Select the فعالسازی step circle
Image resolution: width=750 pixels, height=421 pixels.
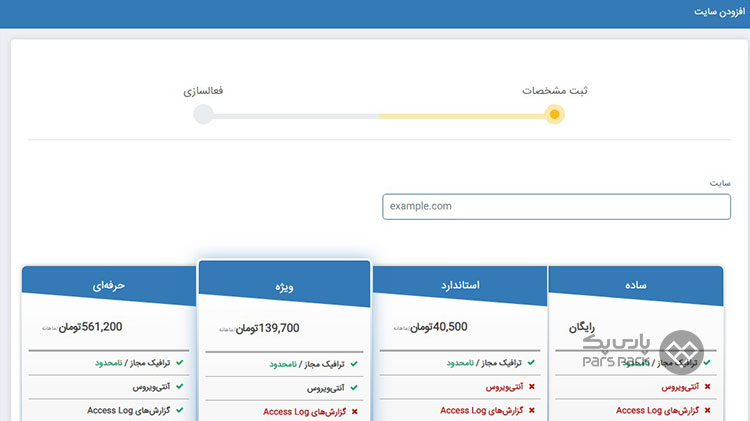coord(203,114)
